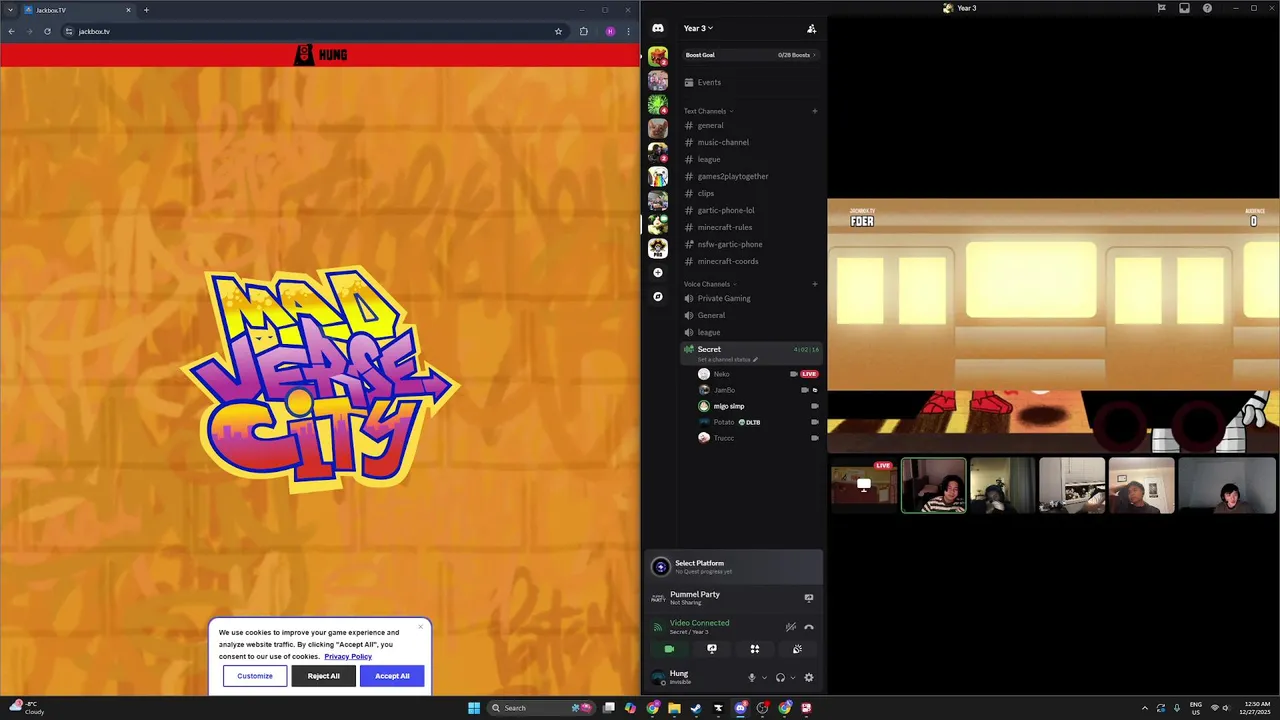This screenshot has width=1280, height=720.
Task: Bookmark this page star in Chrome
Action: (558, 31)
